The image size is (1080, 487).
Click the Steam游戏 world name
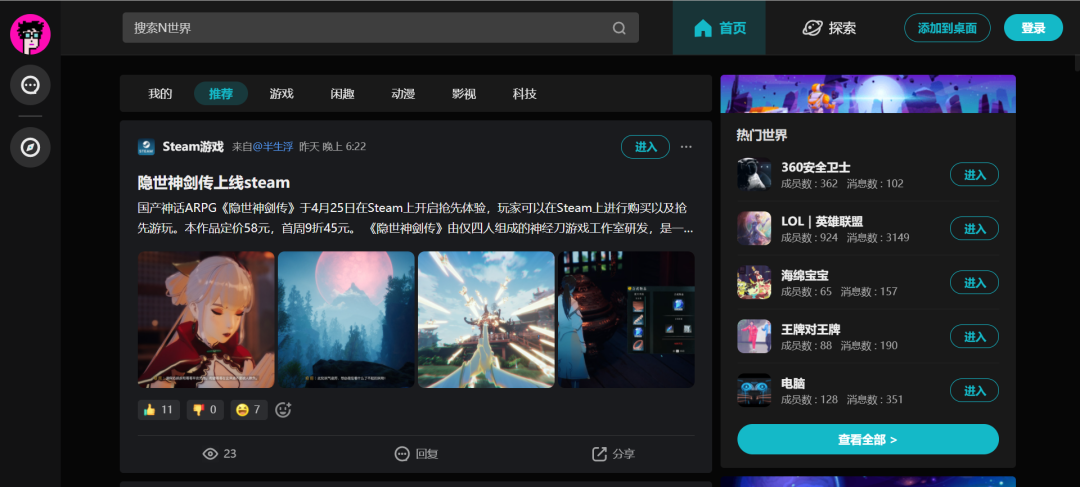click(193, 147)
